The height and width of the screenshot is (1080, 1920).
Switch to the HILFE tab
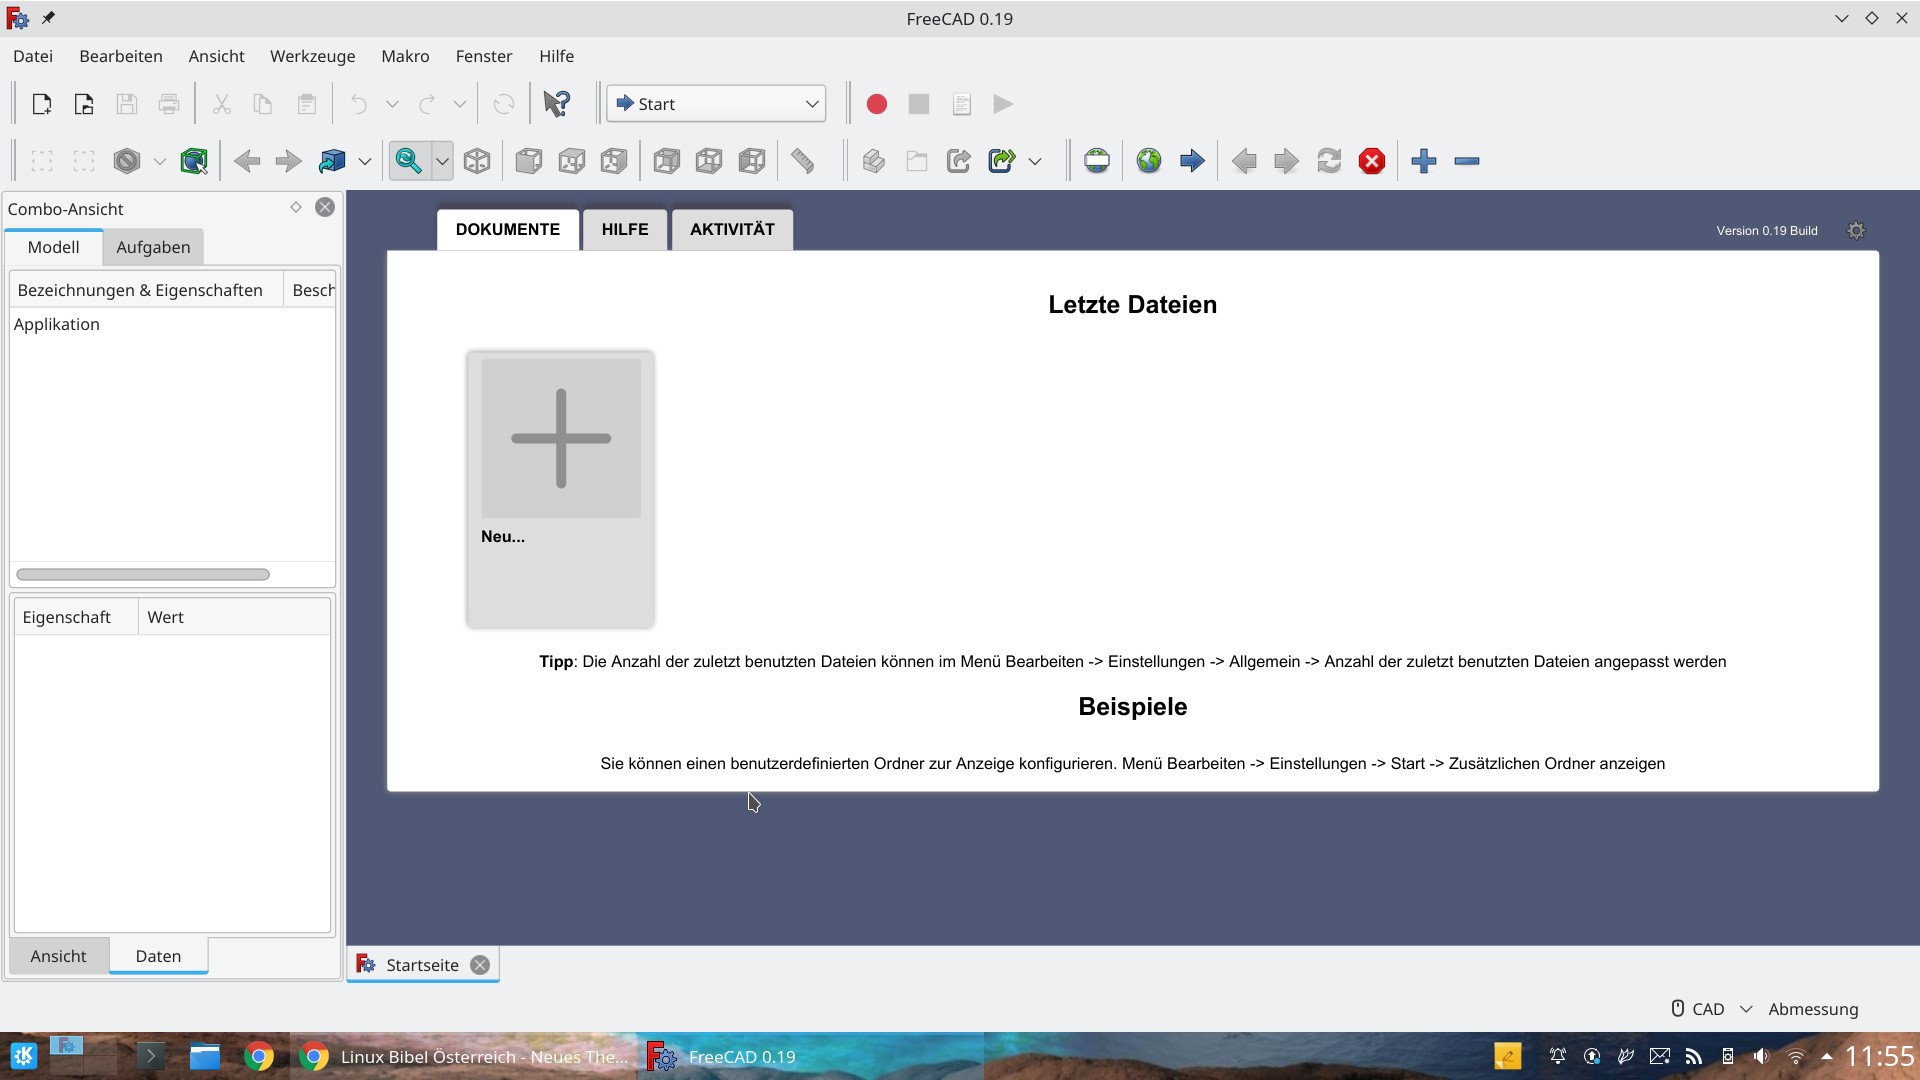624,229
